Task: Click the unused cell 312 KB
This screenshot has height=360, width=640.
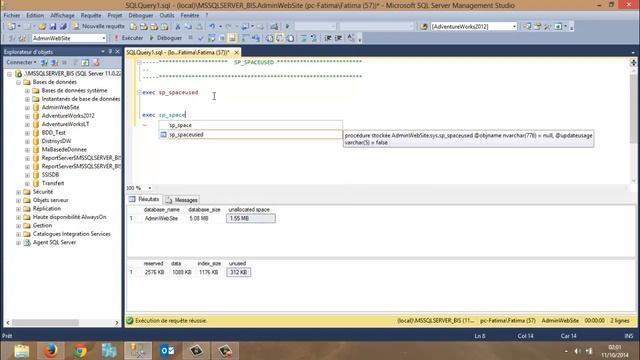Action: point(239,272)
